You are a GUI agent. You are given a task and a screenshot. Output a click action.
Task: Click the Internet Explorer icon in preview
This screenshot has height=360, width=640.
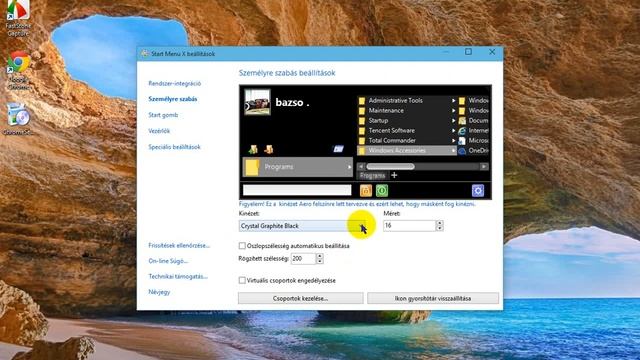click(x=462, y=131)
